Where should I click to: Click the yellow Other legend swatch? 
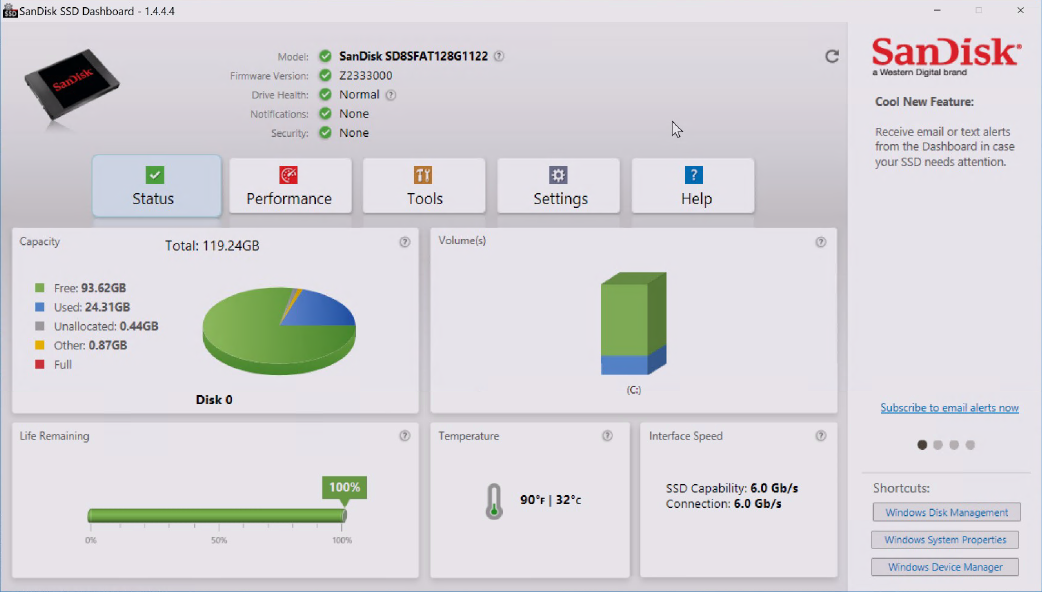pos(40,345)
